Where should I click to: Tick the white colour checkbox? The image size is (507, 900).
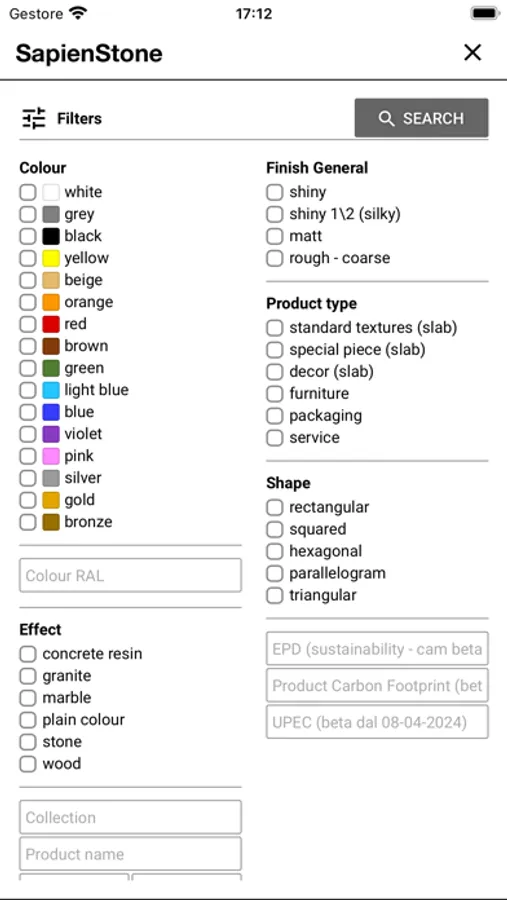pyautogui.click(x=28, y=192)
